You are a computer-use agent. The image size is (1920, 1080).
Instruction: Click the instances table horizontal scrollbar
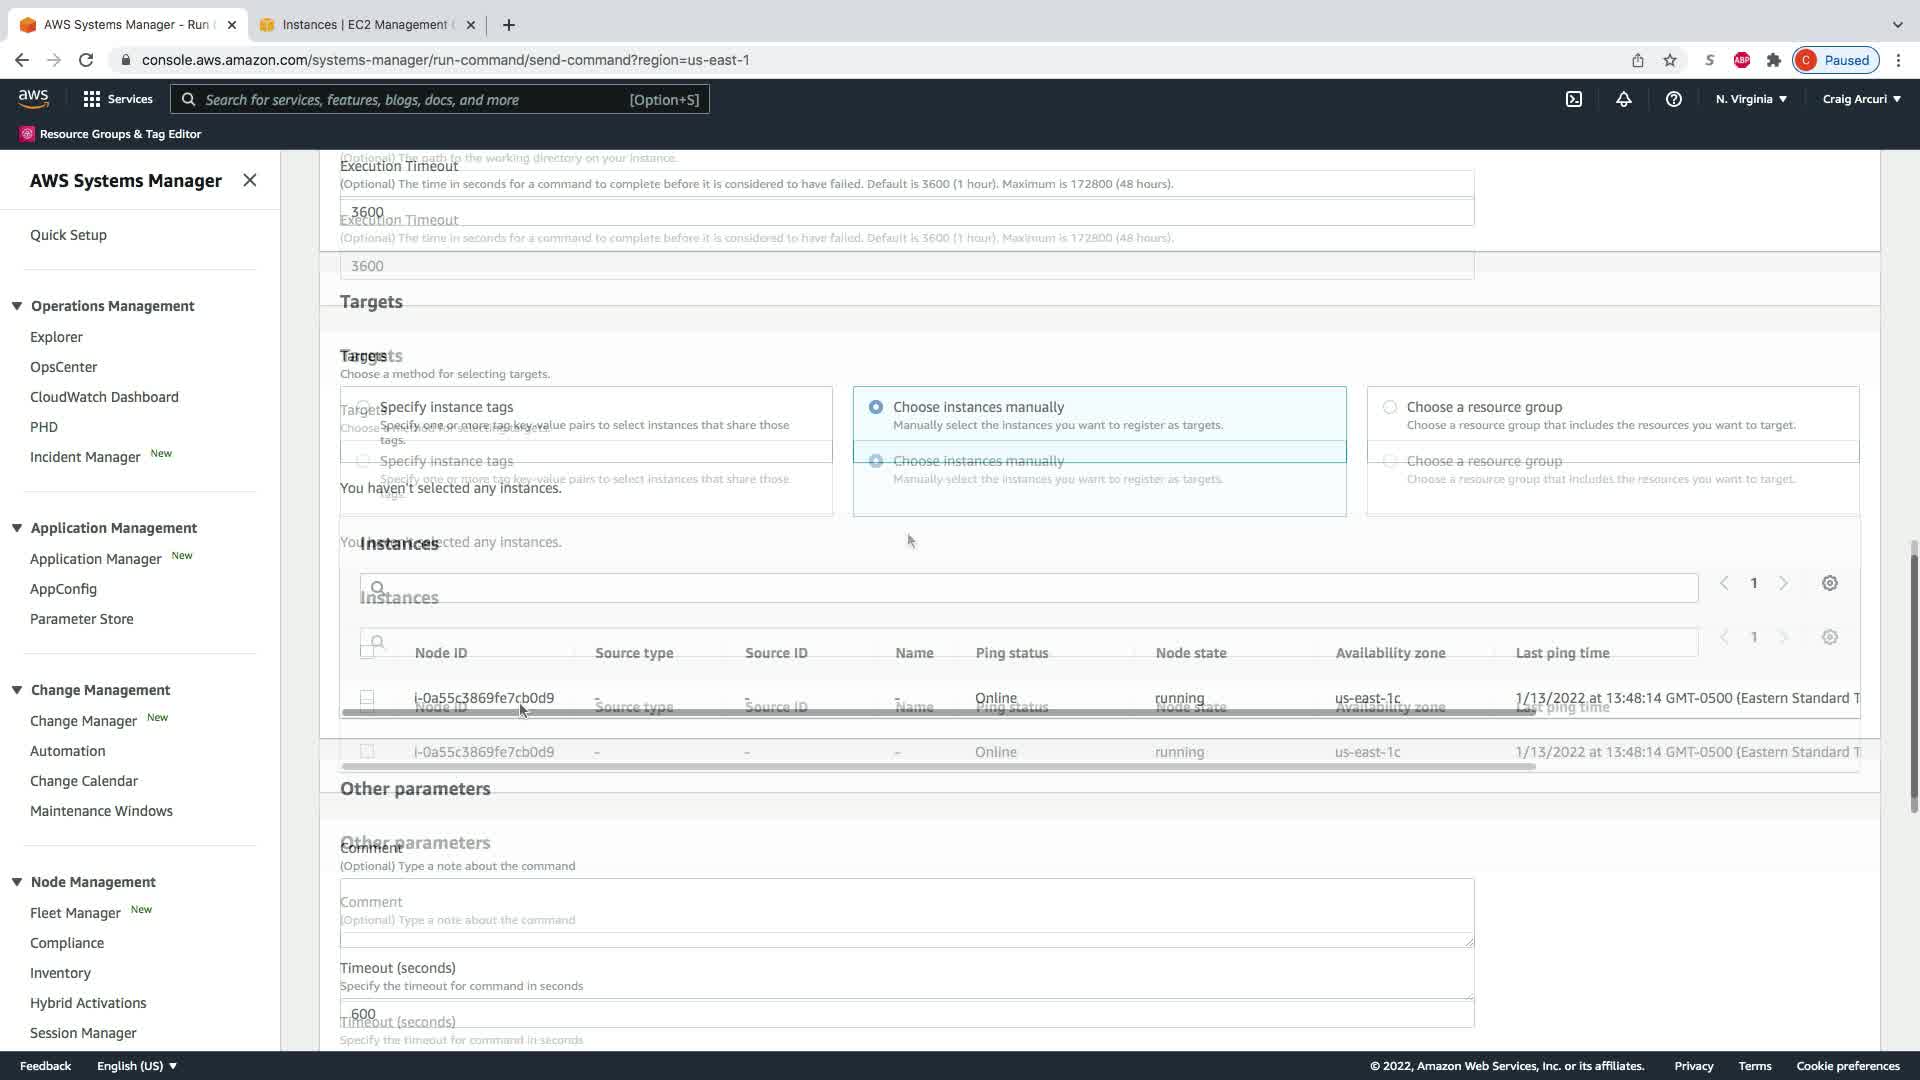[x=938, y=712]
